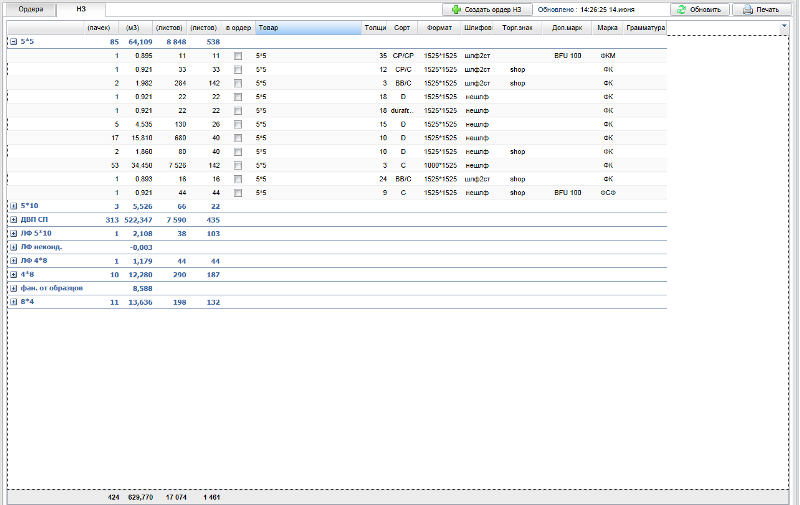Collapse the 5*5 group
Image resolution: width=800 pixels, height=505 pixels.
click(x=13, y=42)
